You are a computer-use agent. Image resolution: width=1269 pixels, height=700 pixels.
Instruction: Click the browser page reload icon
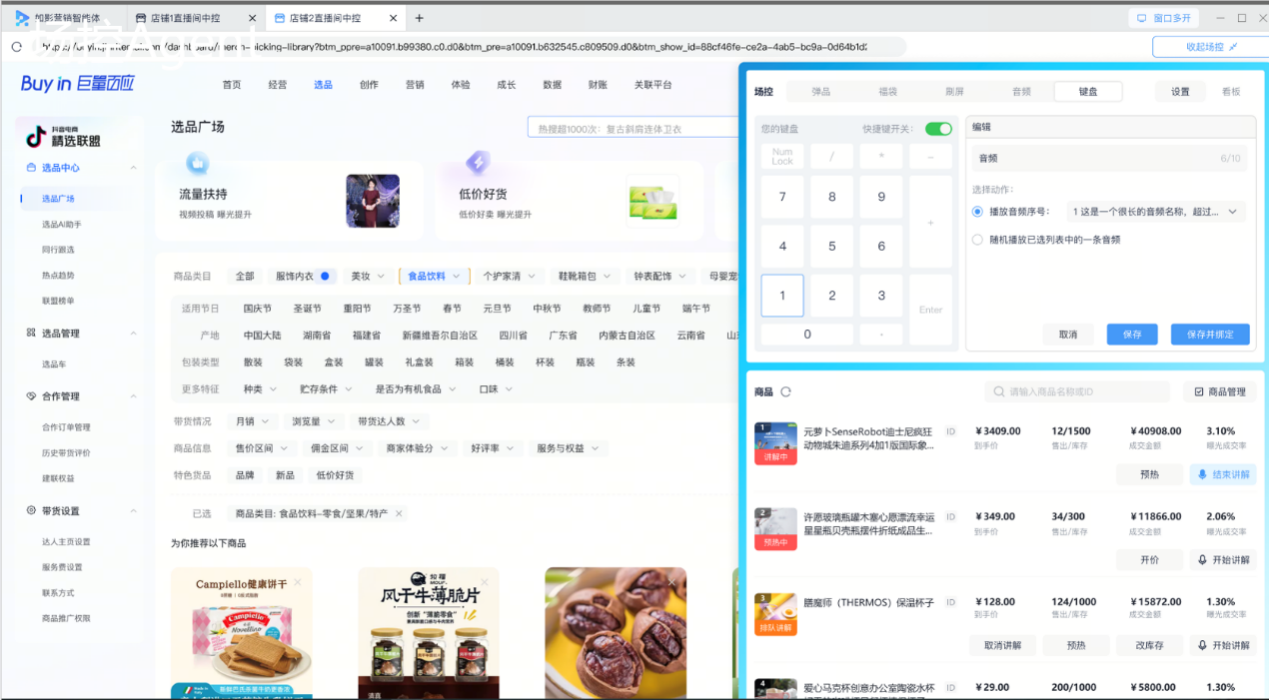(x=14, y=46)
